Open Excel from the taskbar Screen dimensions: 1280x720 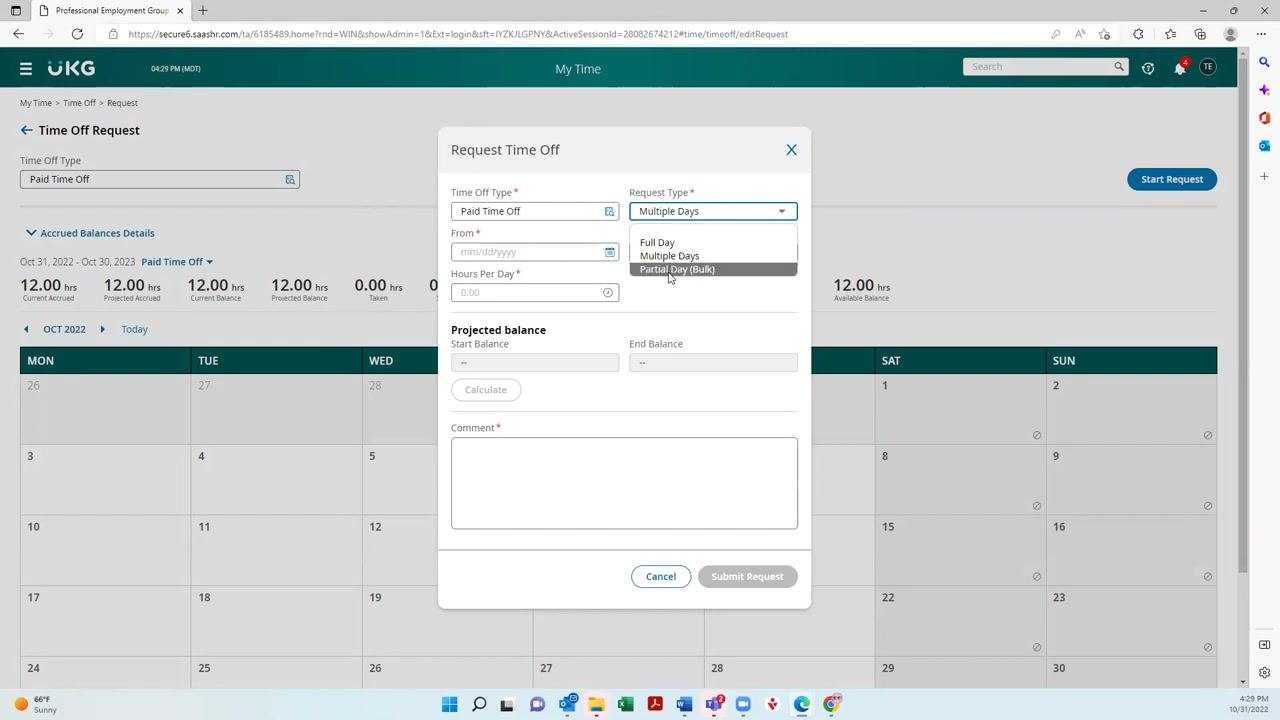(x=625, y=704)
